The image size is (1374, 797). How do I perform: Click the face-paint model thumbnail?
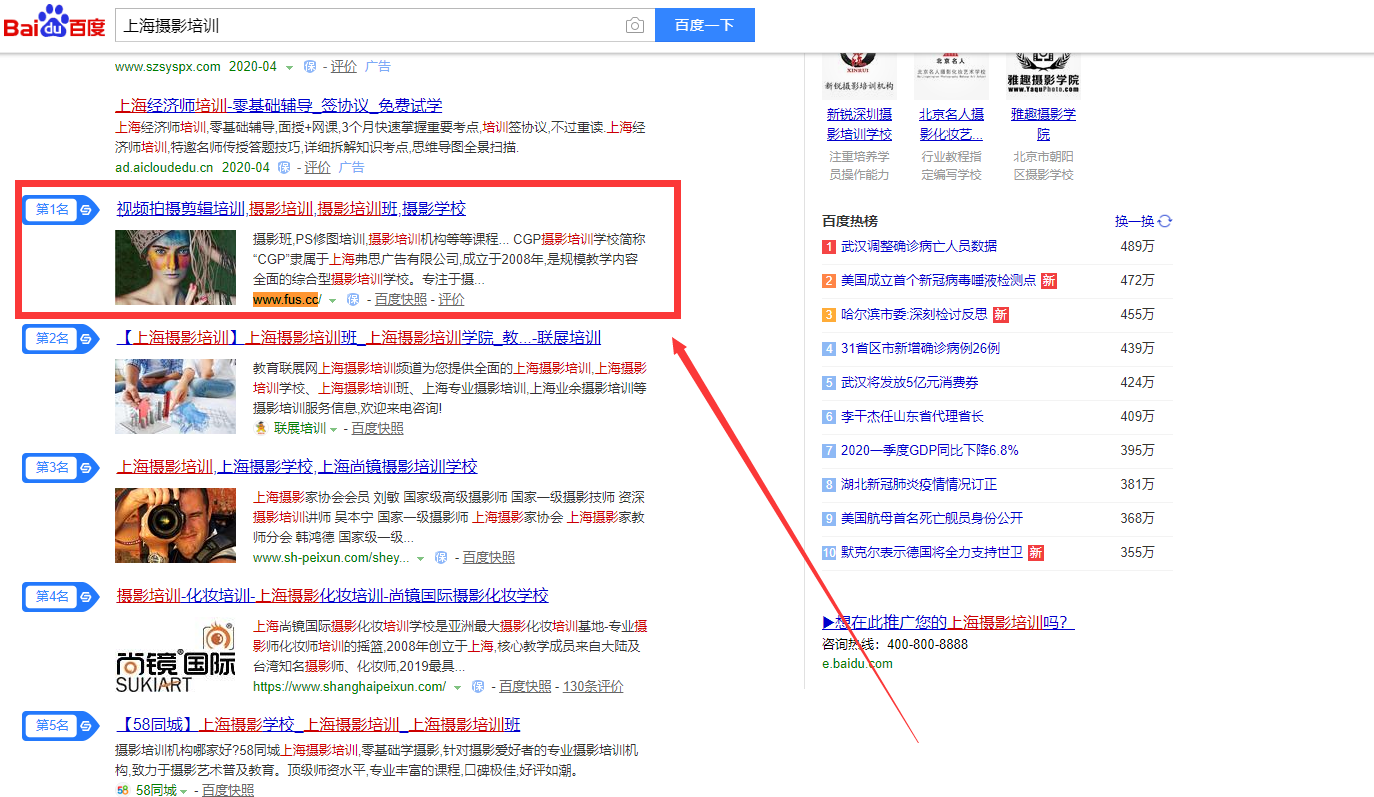pyautogui.click(x=176, y=267)
